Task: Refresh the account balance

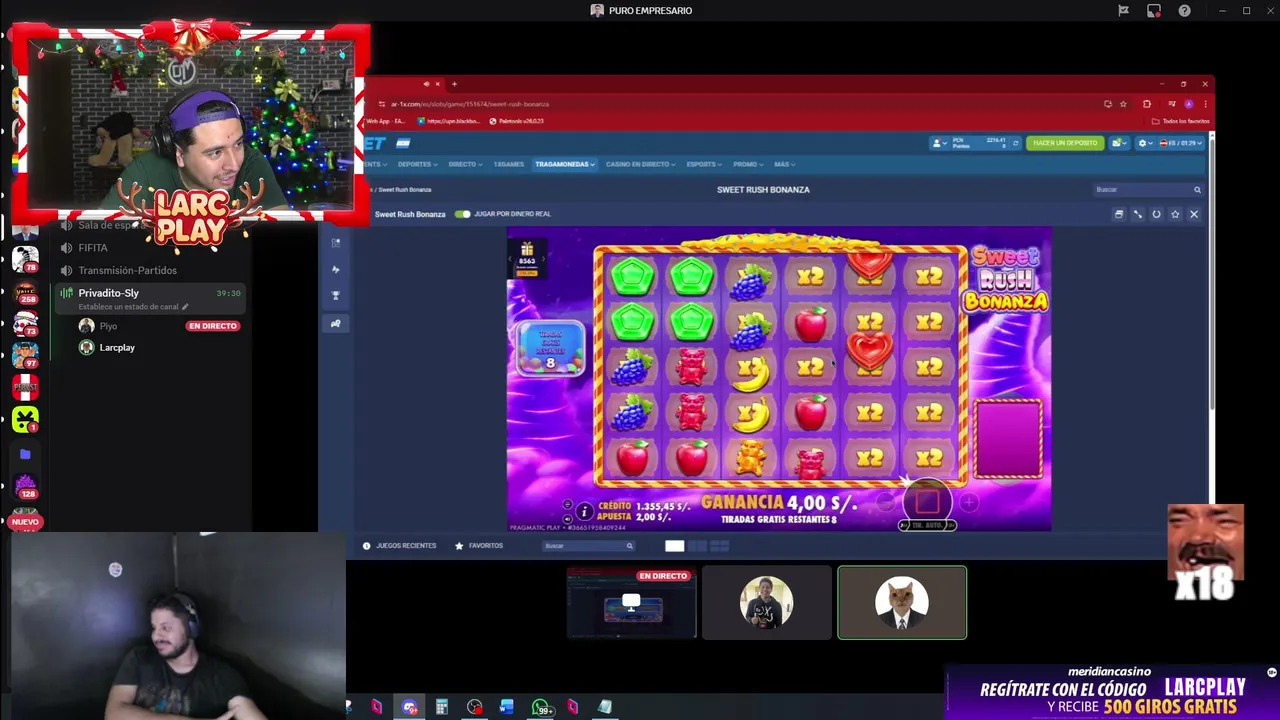Action: click(1015, 143)
